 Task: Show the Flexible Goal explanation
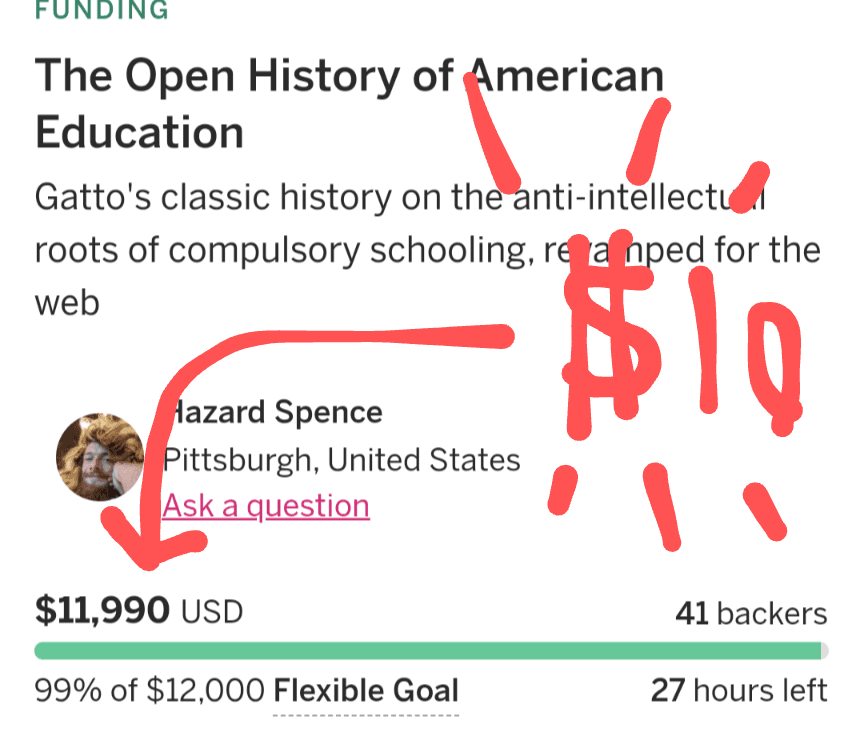pyautogui.click(x=365, y=691)
